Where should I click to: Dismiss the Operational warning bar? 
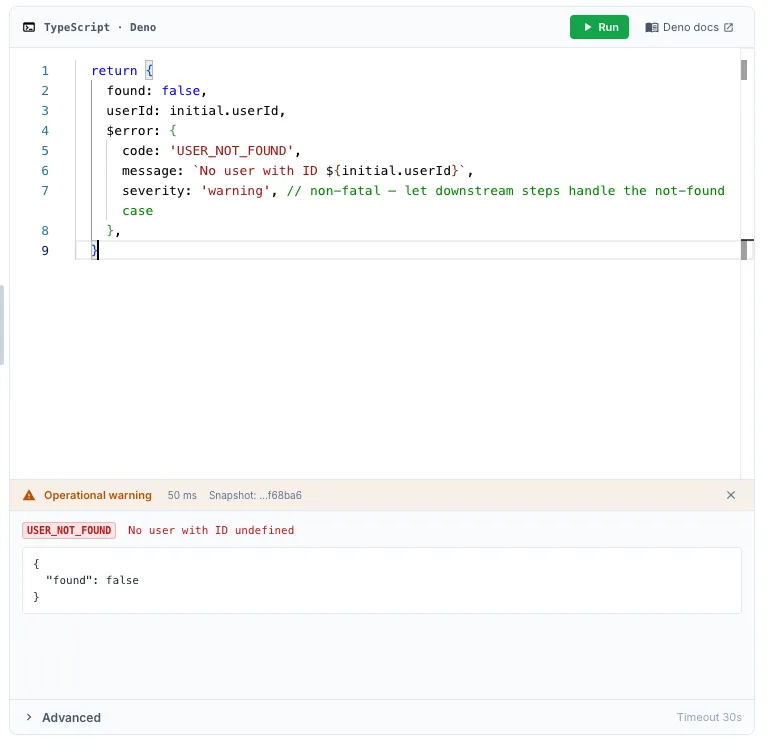click(x=731, y=495)
